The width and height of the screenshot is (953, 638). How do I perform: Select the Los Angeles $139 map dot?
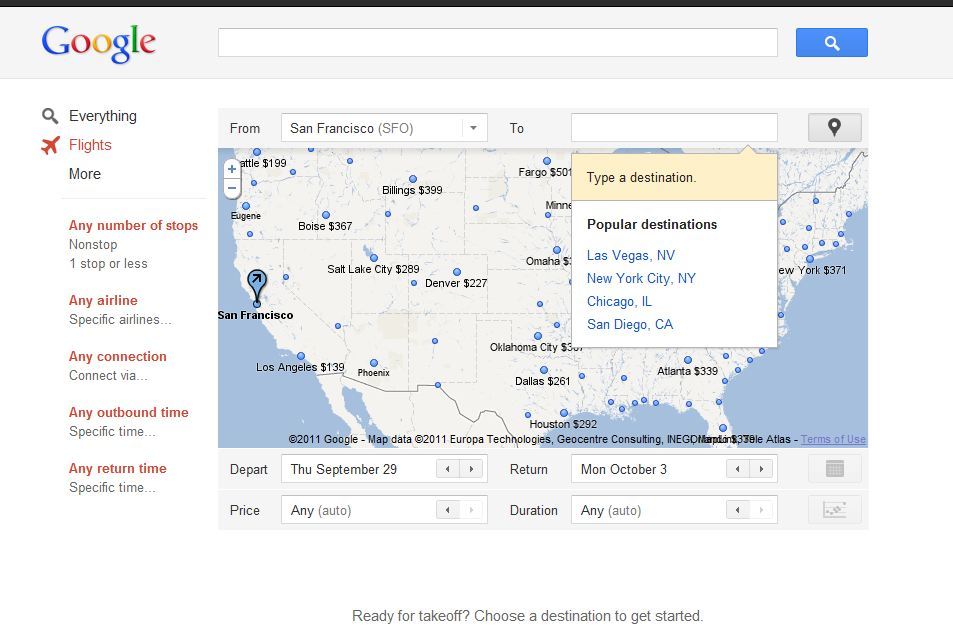tap(301, 356)
